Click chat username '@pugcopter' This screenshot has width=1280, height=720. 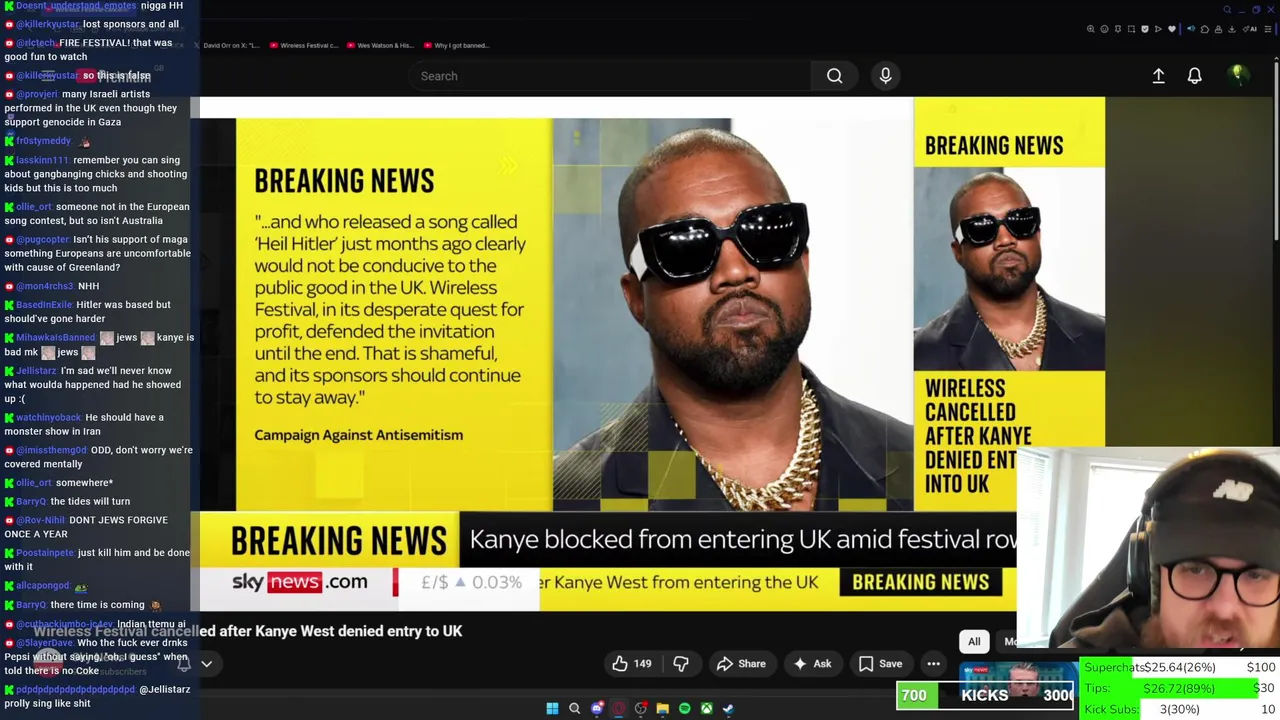42,240
